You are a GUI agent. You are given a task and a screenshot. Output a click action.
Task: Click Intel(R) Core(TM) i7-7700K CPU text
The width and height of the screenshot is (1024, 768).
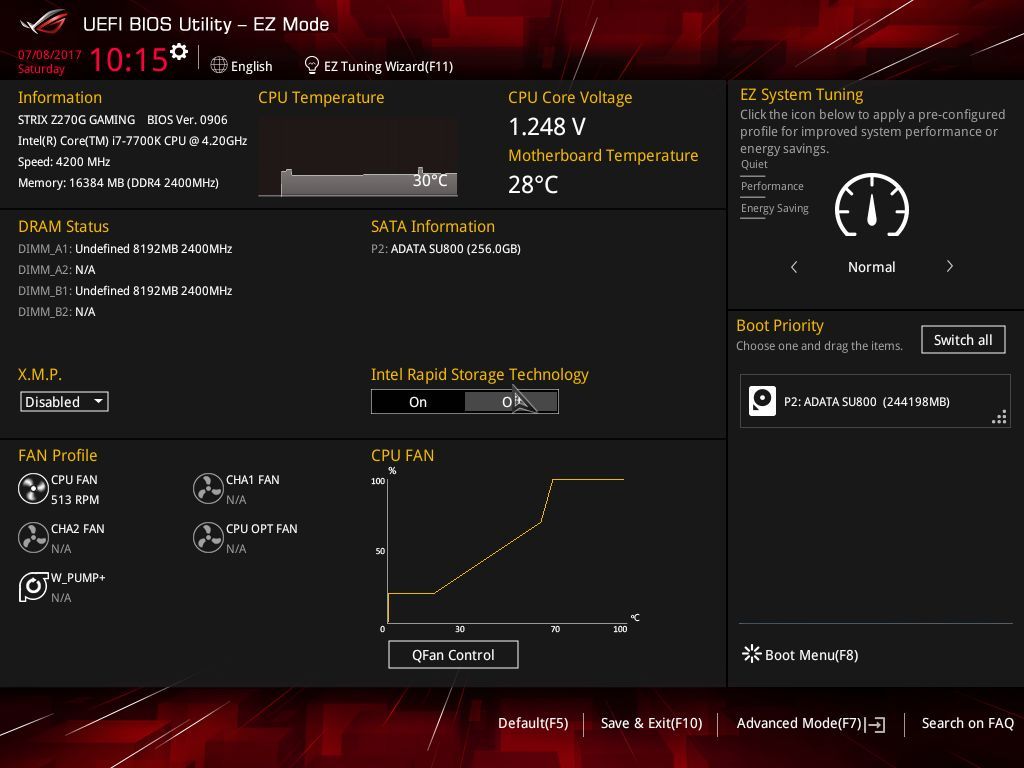(133, 141)
